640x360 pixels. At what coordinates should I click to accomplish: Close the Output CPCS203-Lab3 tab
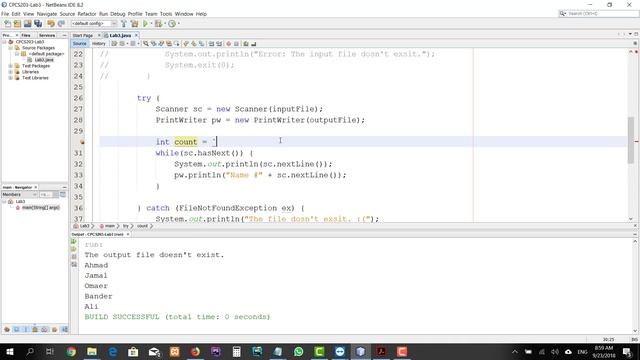click(x=128, y=234)
